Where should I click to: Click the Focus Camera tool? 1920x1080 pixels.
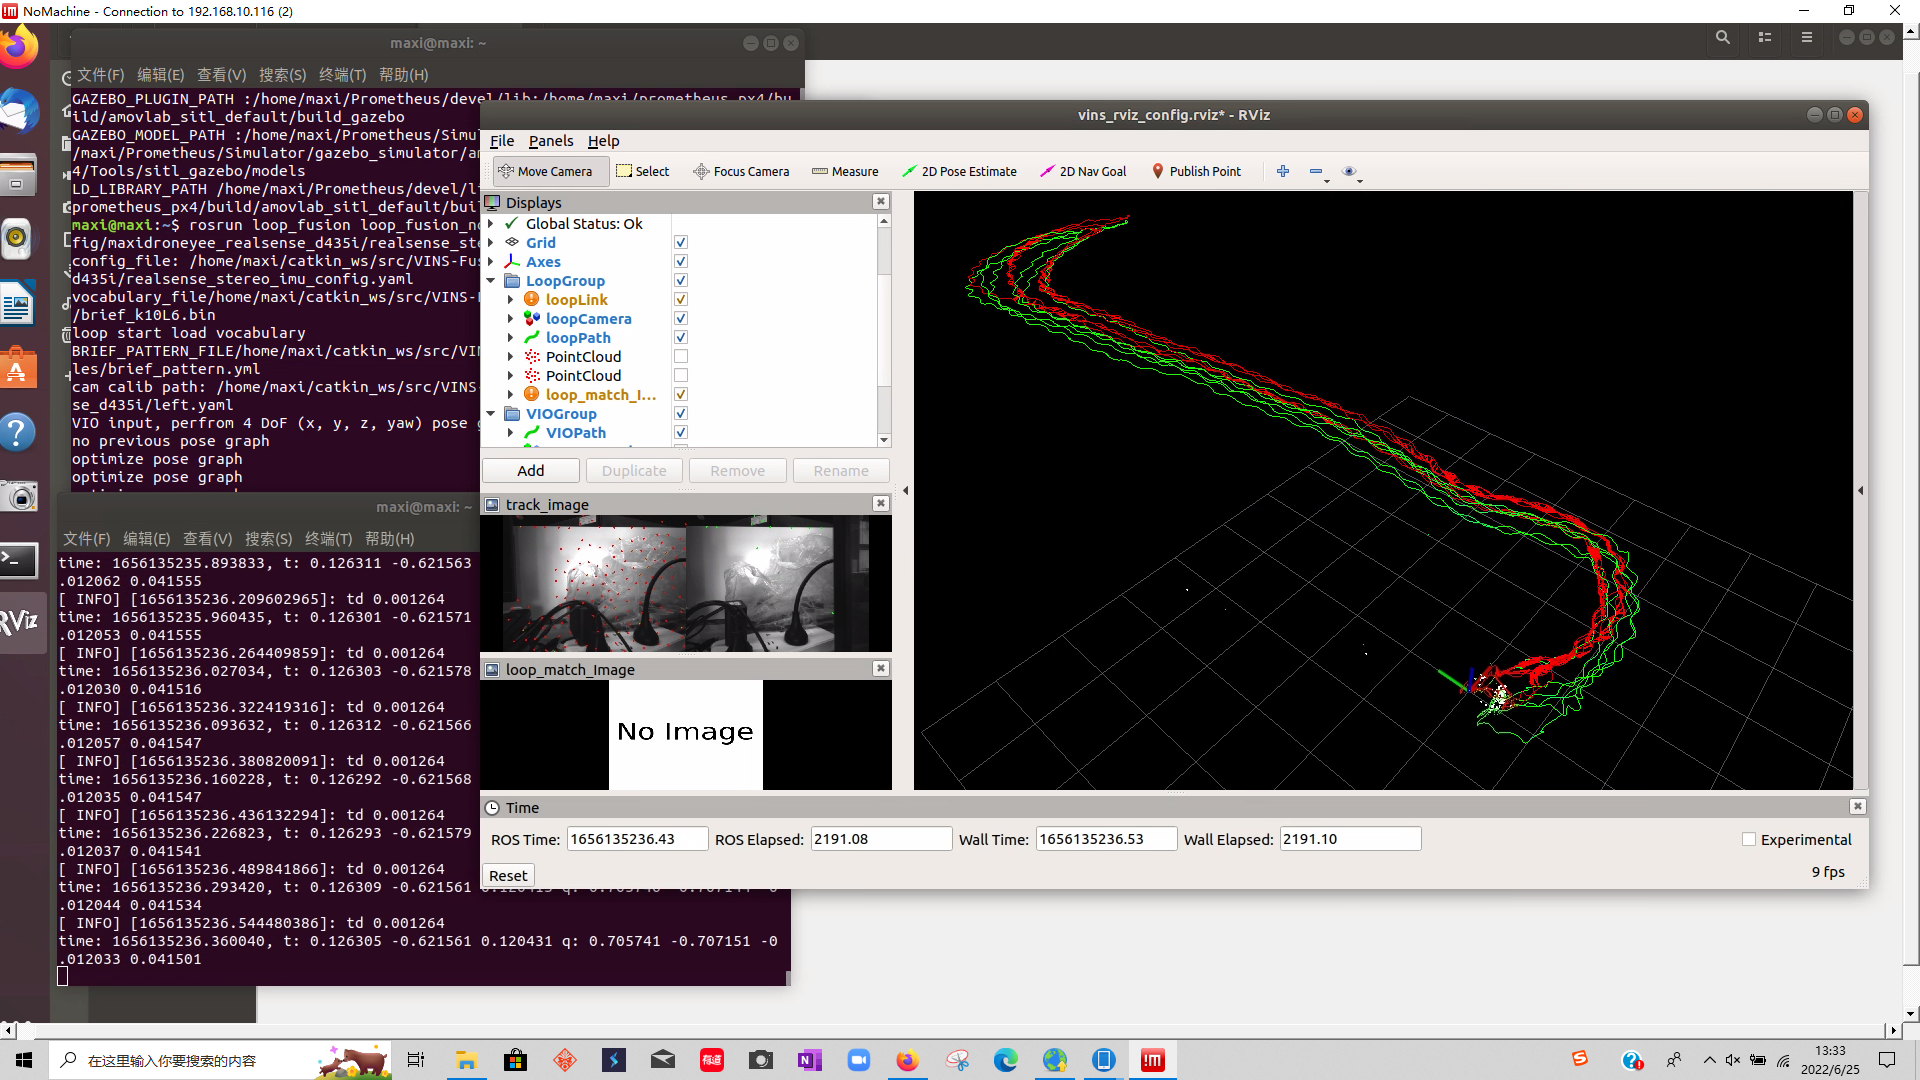click(x=741, y=171)
